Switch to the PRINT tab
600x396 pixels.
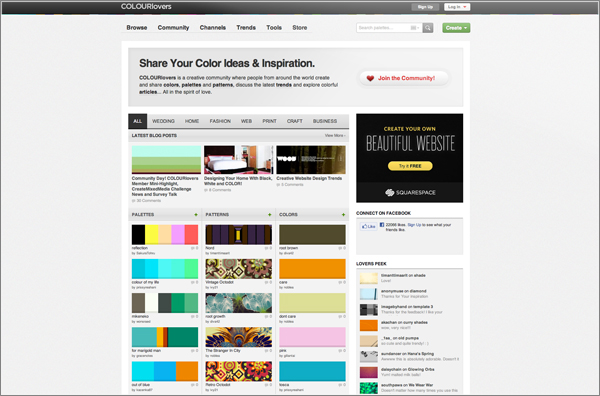pos(269,121)
